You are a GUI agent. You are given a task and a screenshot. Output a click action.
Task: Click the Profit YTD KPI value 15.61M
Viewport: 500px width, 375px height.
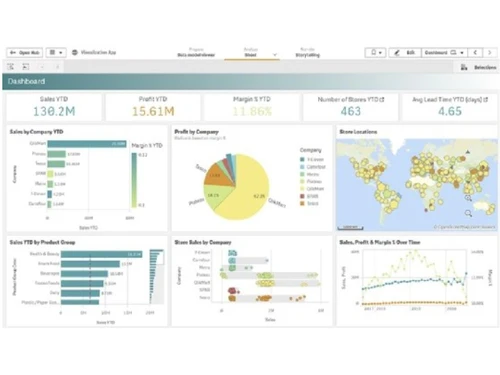point(153,111)
